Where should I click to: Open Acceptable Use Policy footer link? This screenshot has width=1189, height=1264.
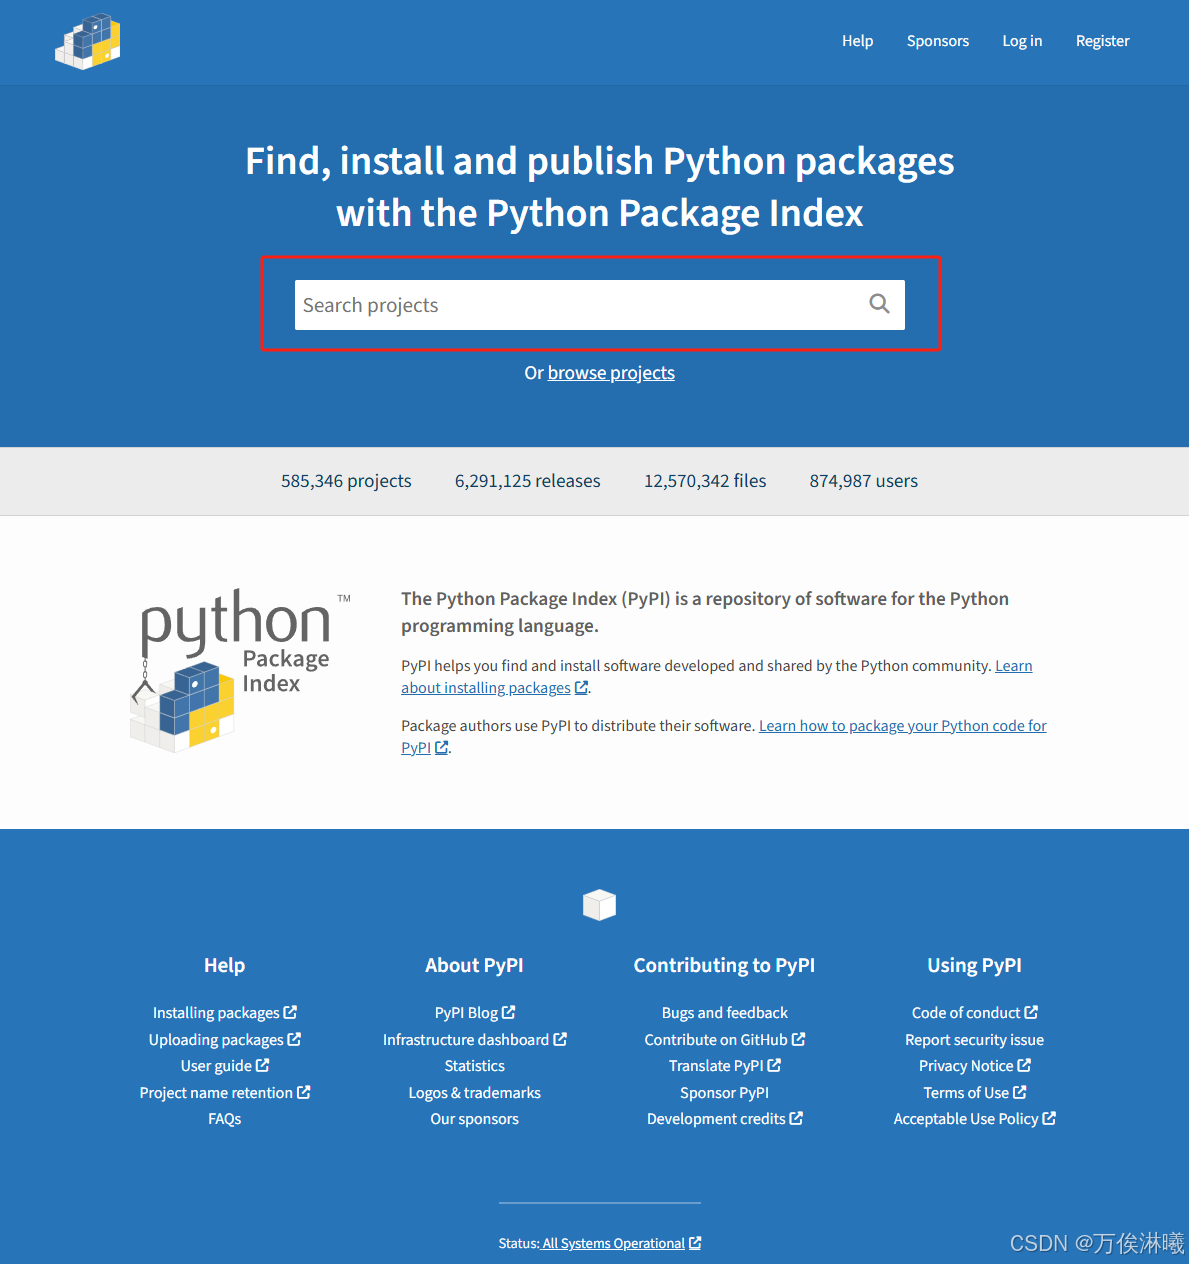pos(975,1119)
